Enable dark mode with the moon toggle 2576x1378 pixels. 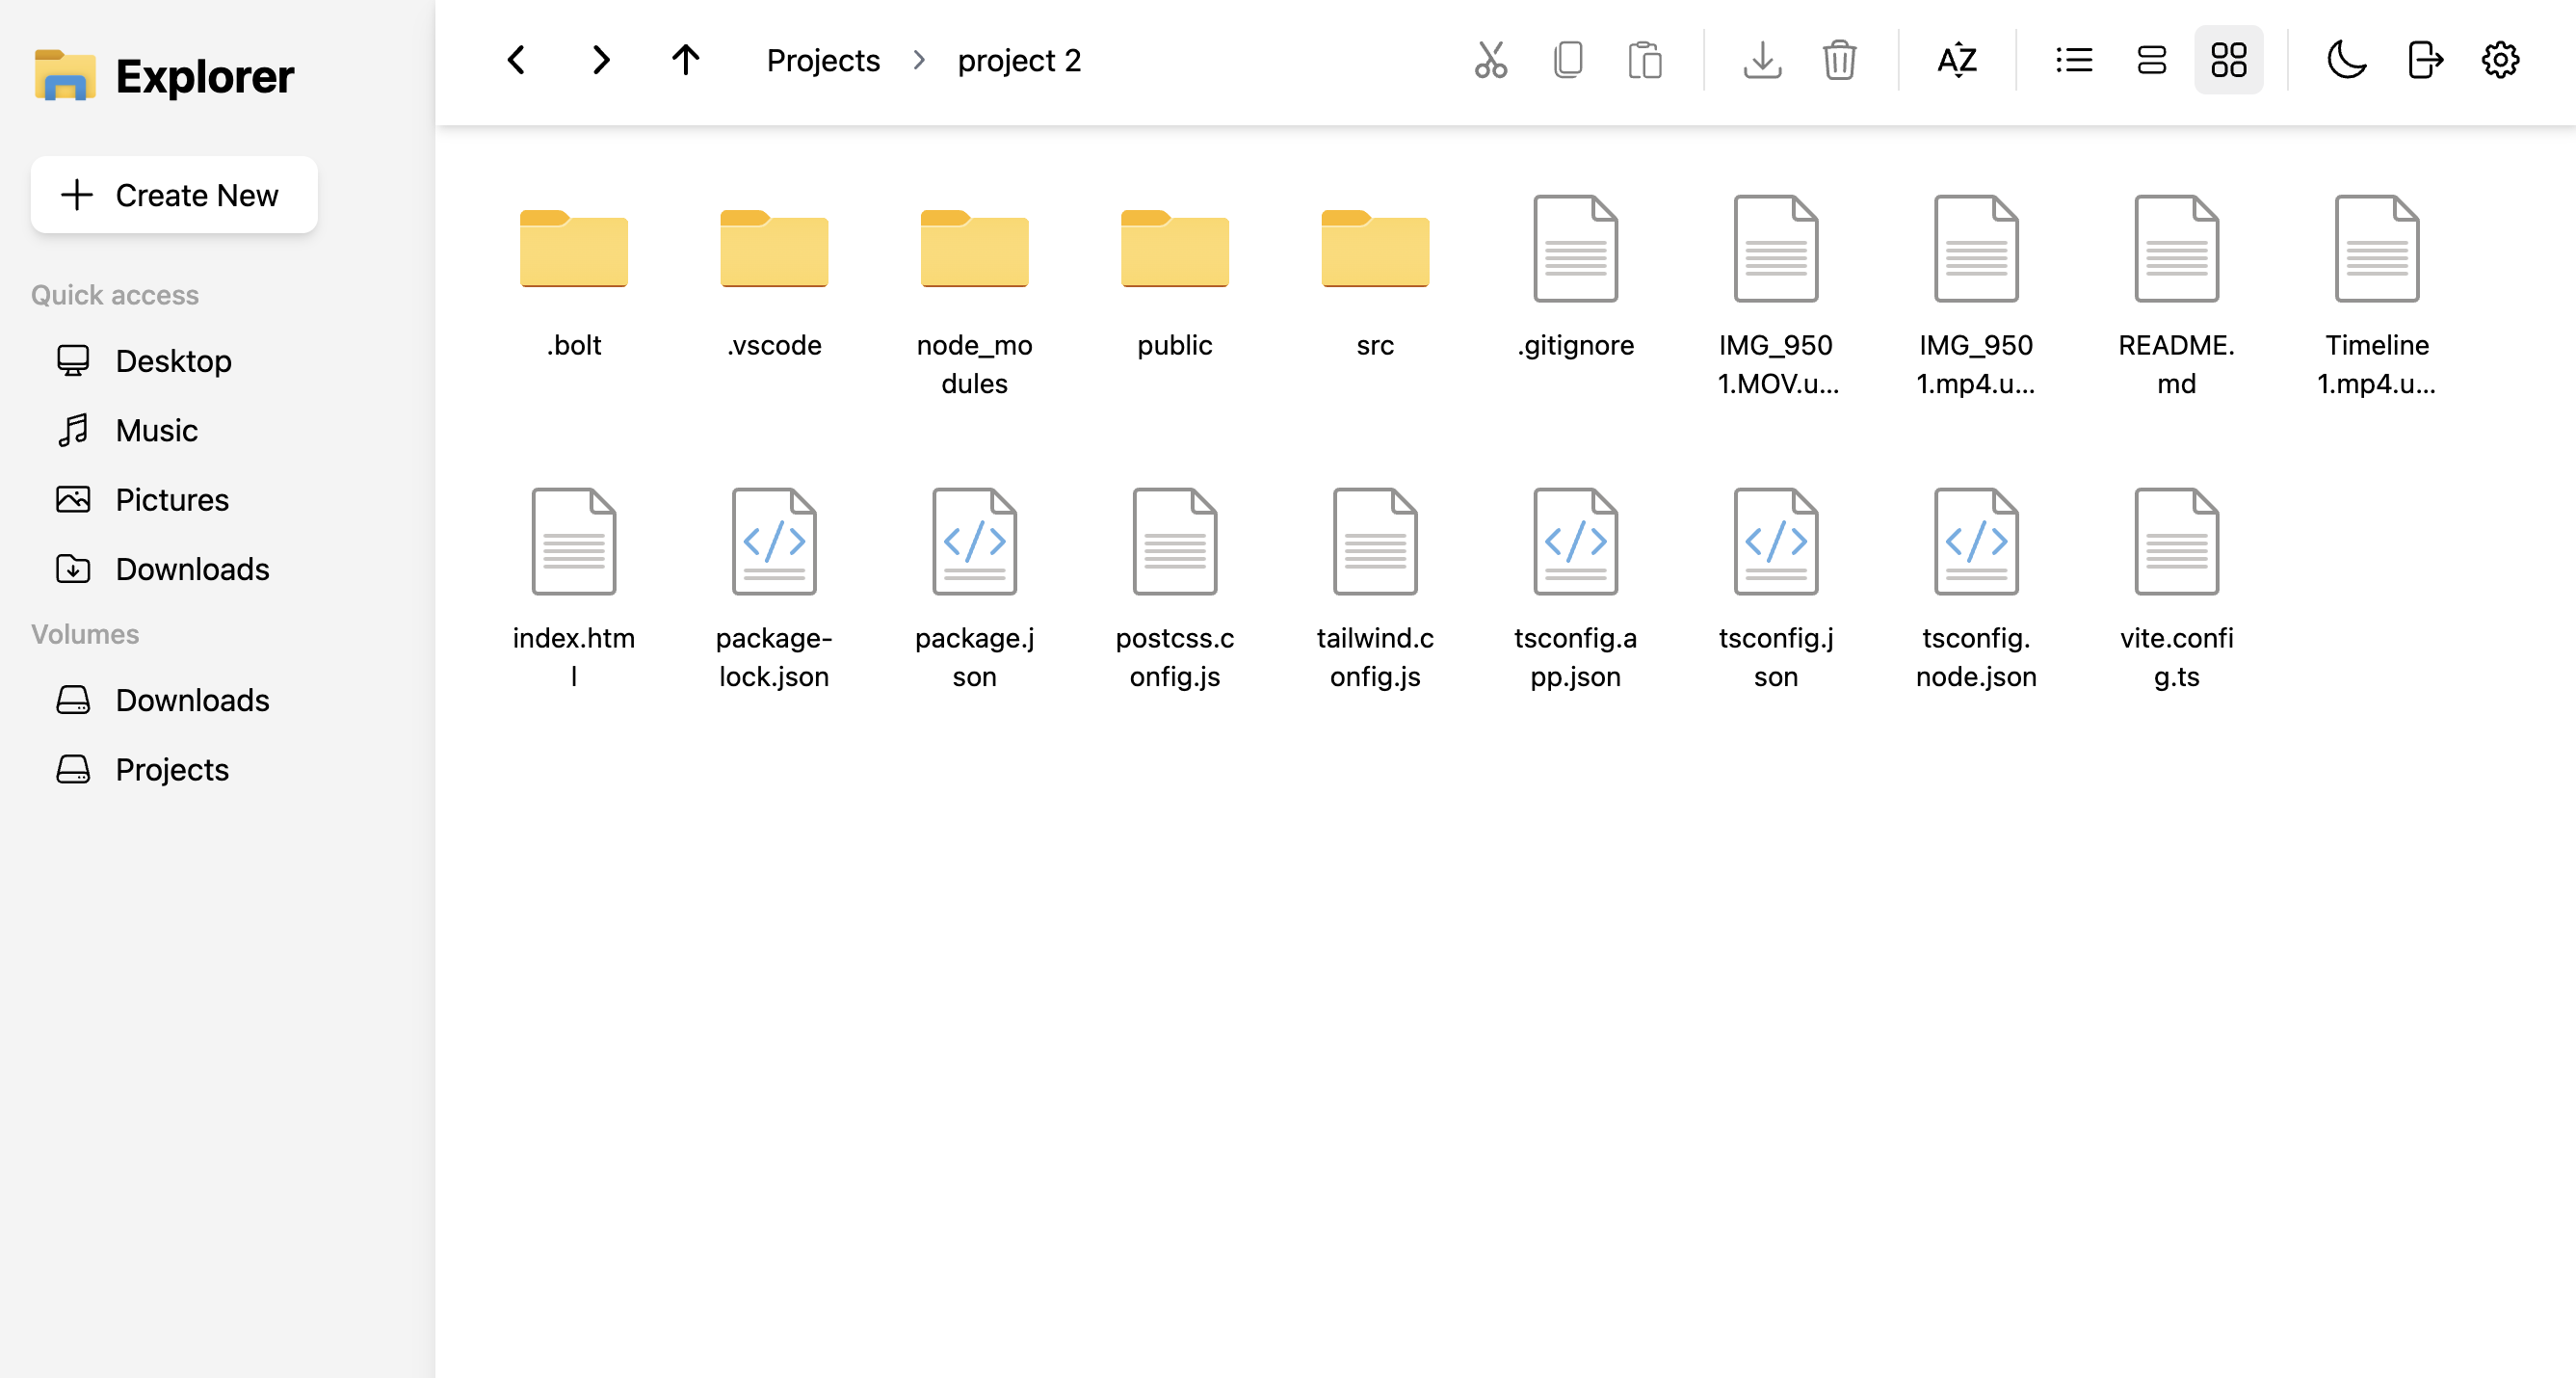click(x=2347, y=60)
